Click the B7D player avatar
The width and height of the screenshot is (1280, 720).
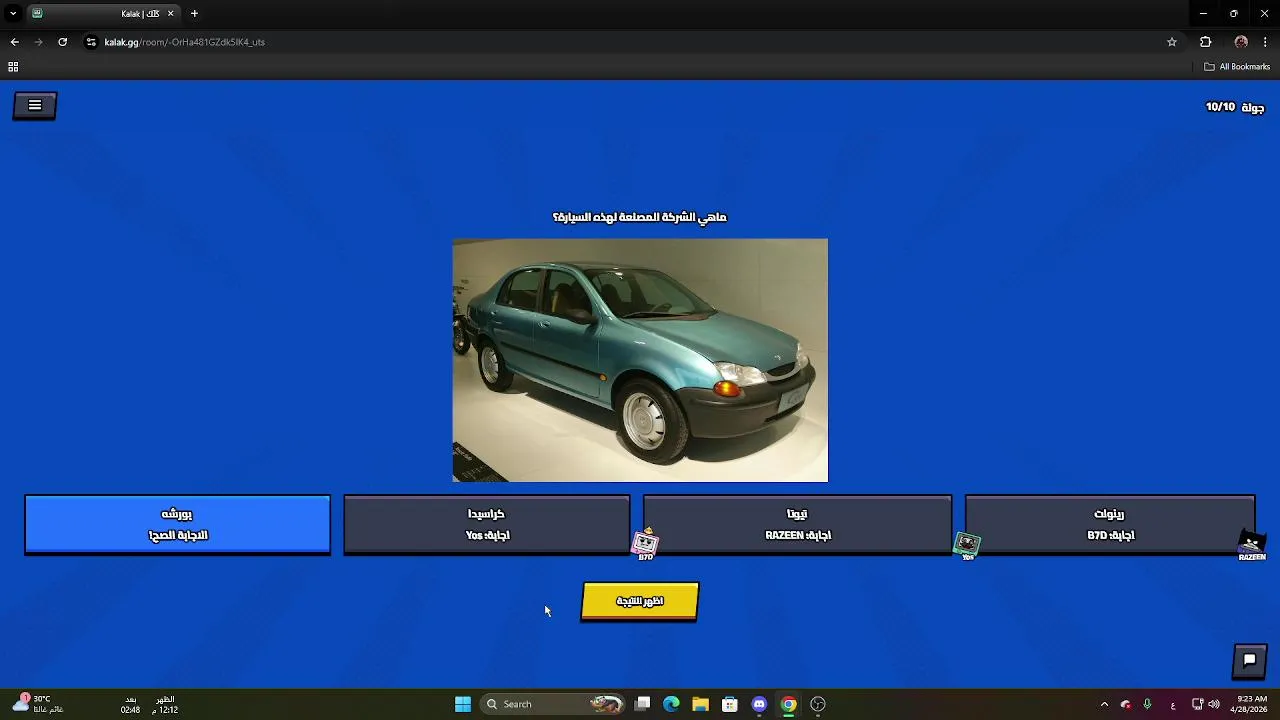point(646,544)
